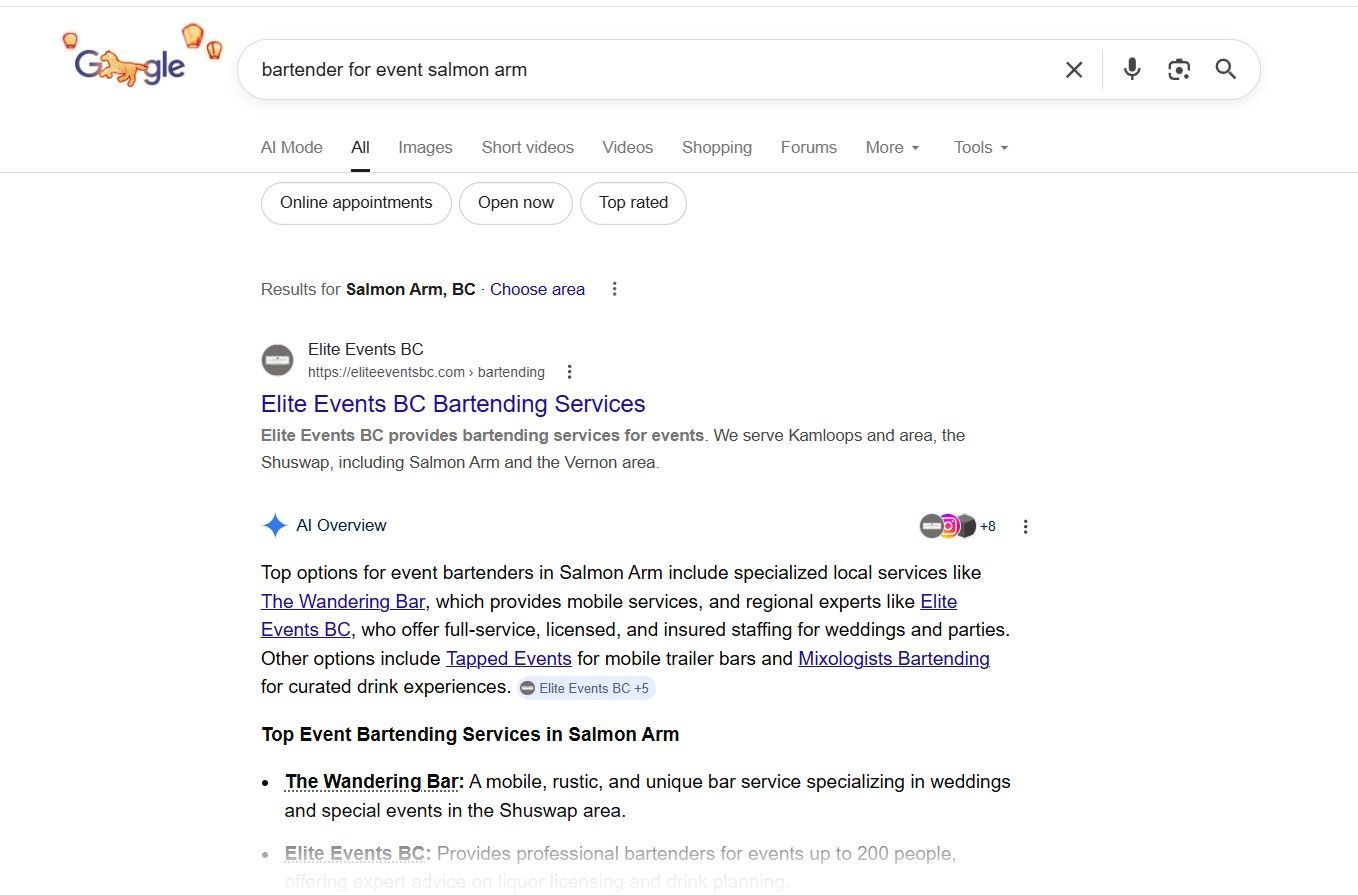Click the Choose area link
Image resolution: width=1358 pixels, height=895 pixels.
537,289
